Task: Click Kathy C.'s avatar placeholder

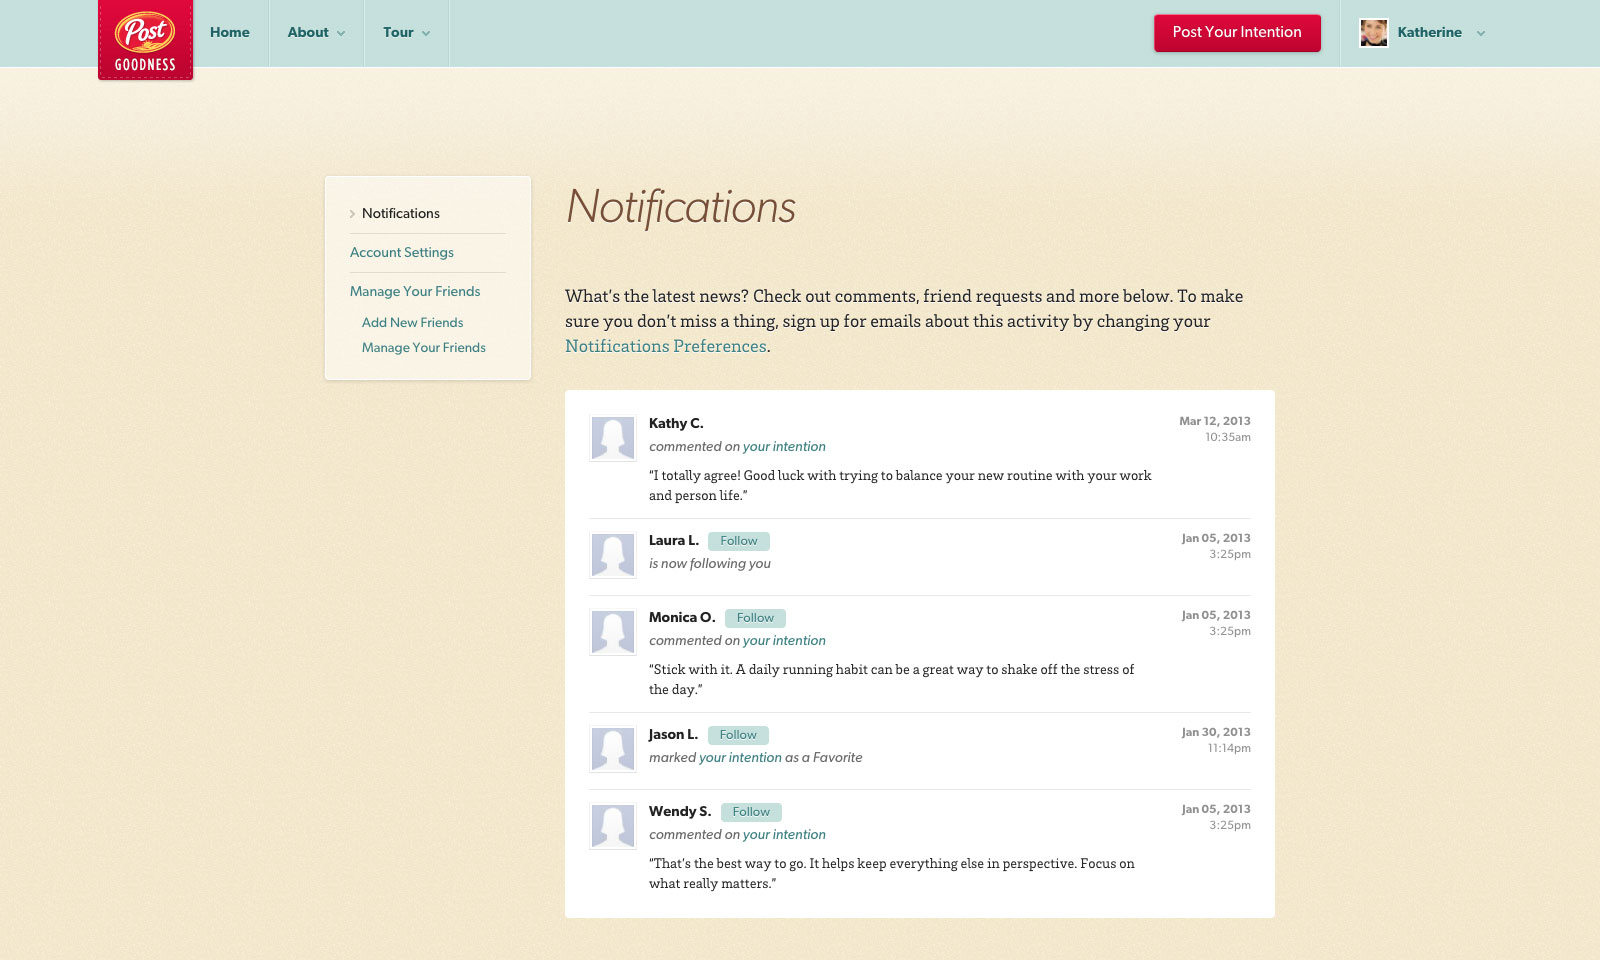Action: [x=613, y=438]
